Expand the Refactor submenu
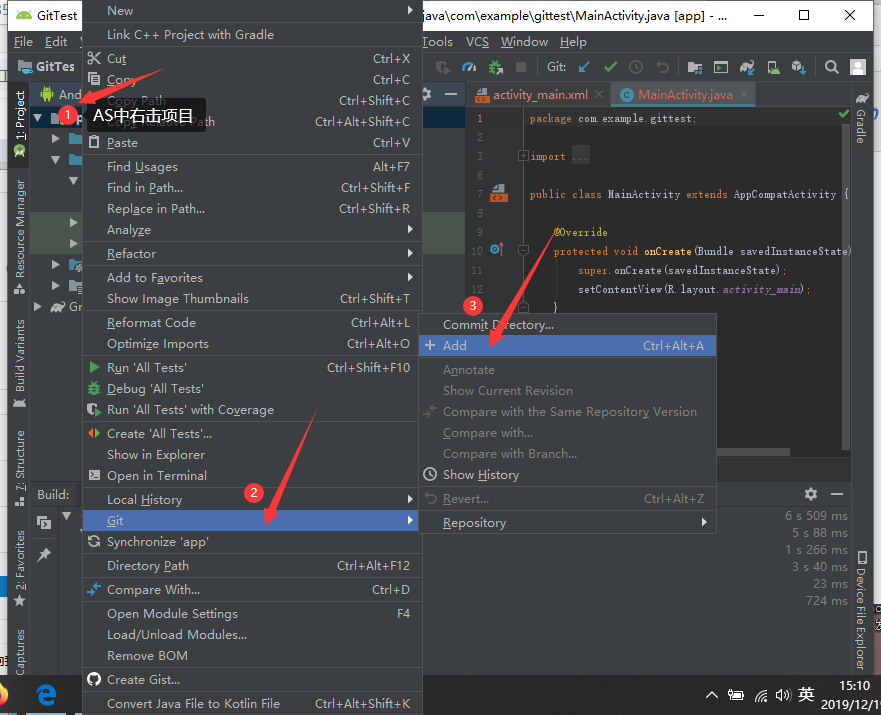881x715 pixels. click(x=251, y=253)
